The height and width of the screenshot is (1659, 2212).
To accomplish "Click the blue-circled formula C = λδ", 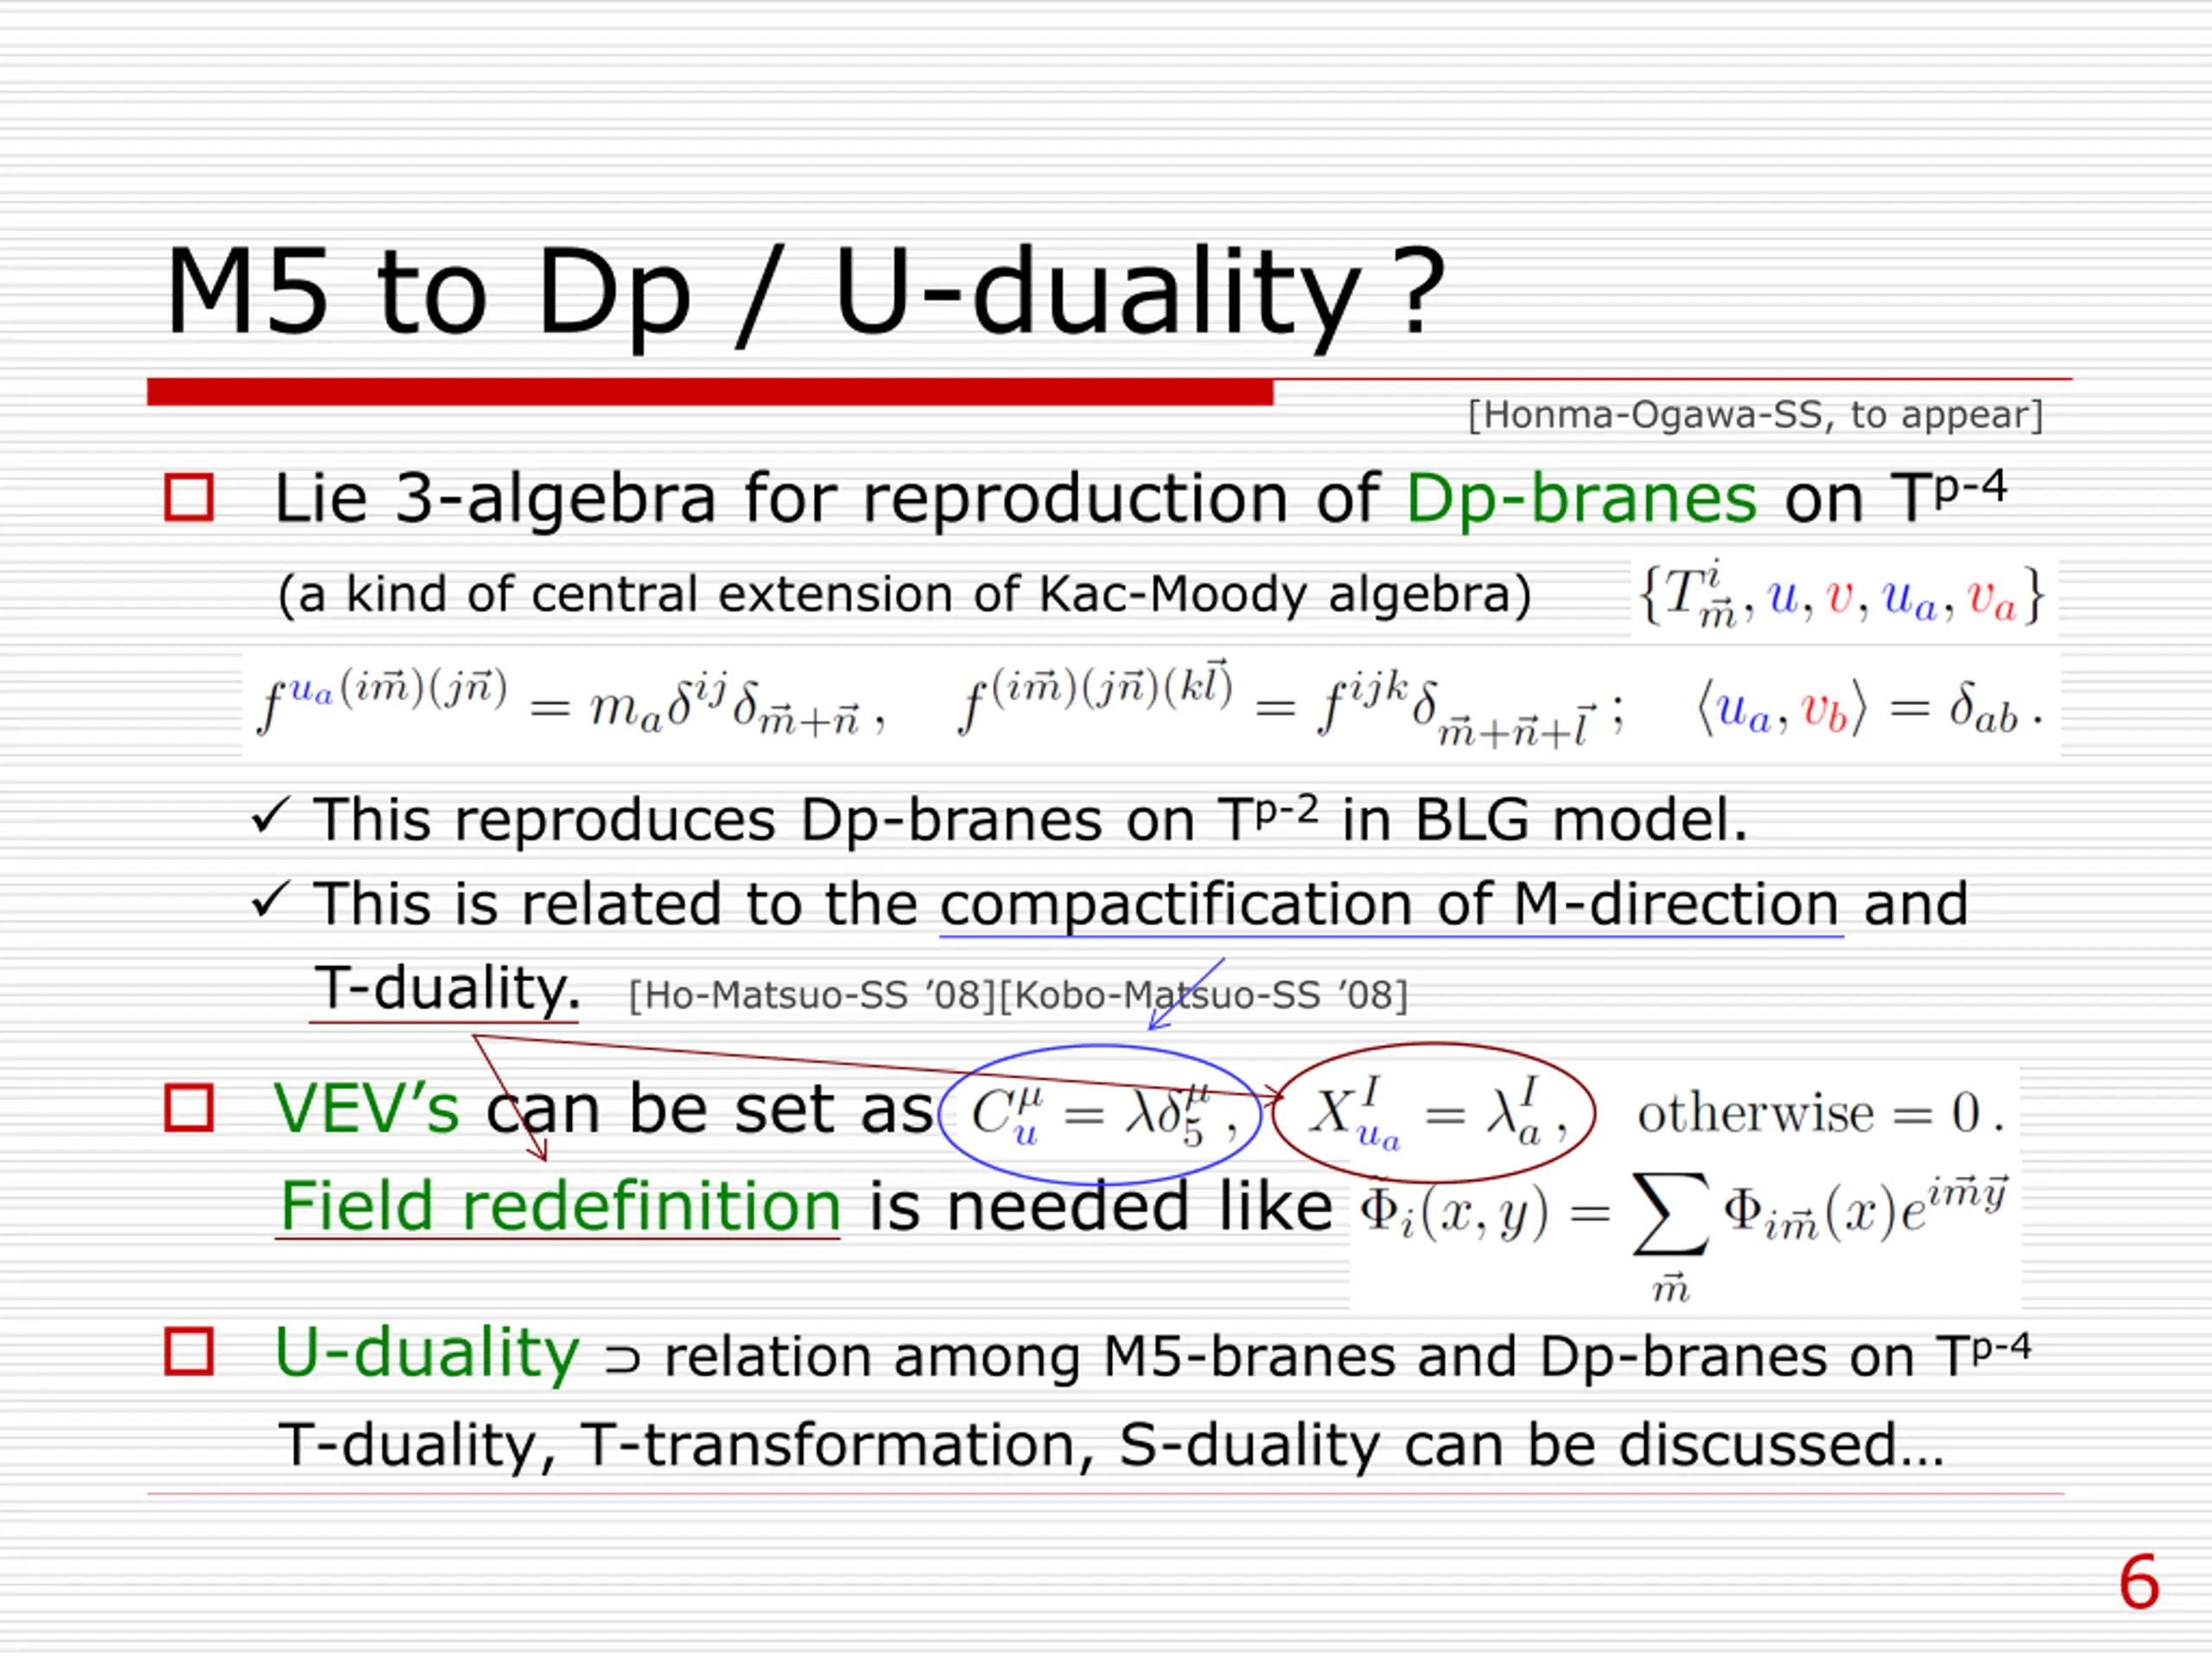I will click(1100, 1114).
